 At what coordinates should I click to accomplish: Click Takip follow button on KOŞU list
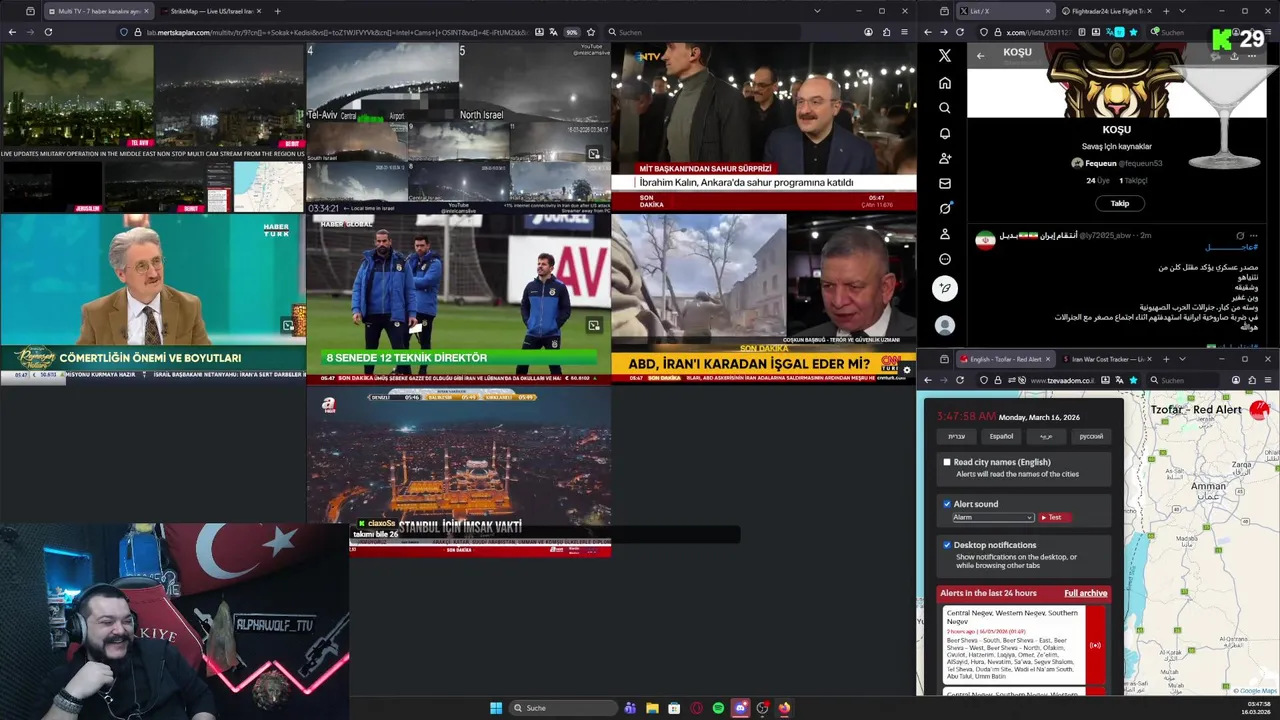(x=1119, y=203)
